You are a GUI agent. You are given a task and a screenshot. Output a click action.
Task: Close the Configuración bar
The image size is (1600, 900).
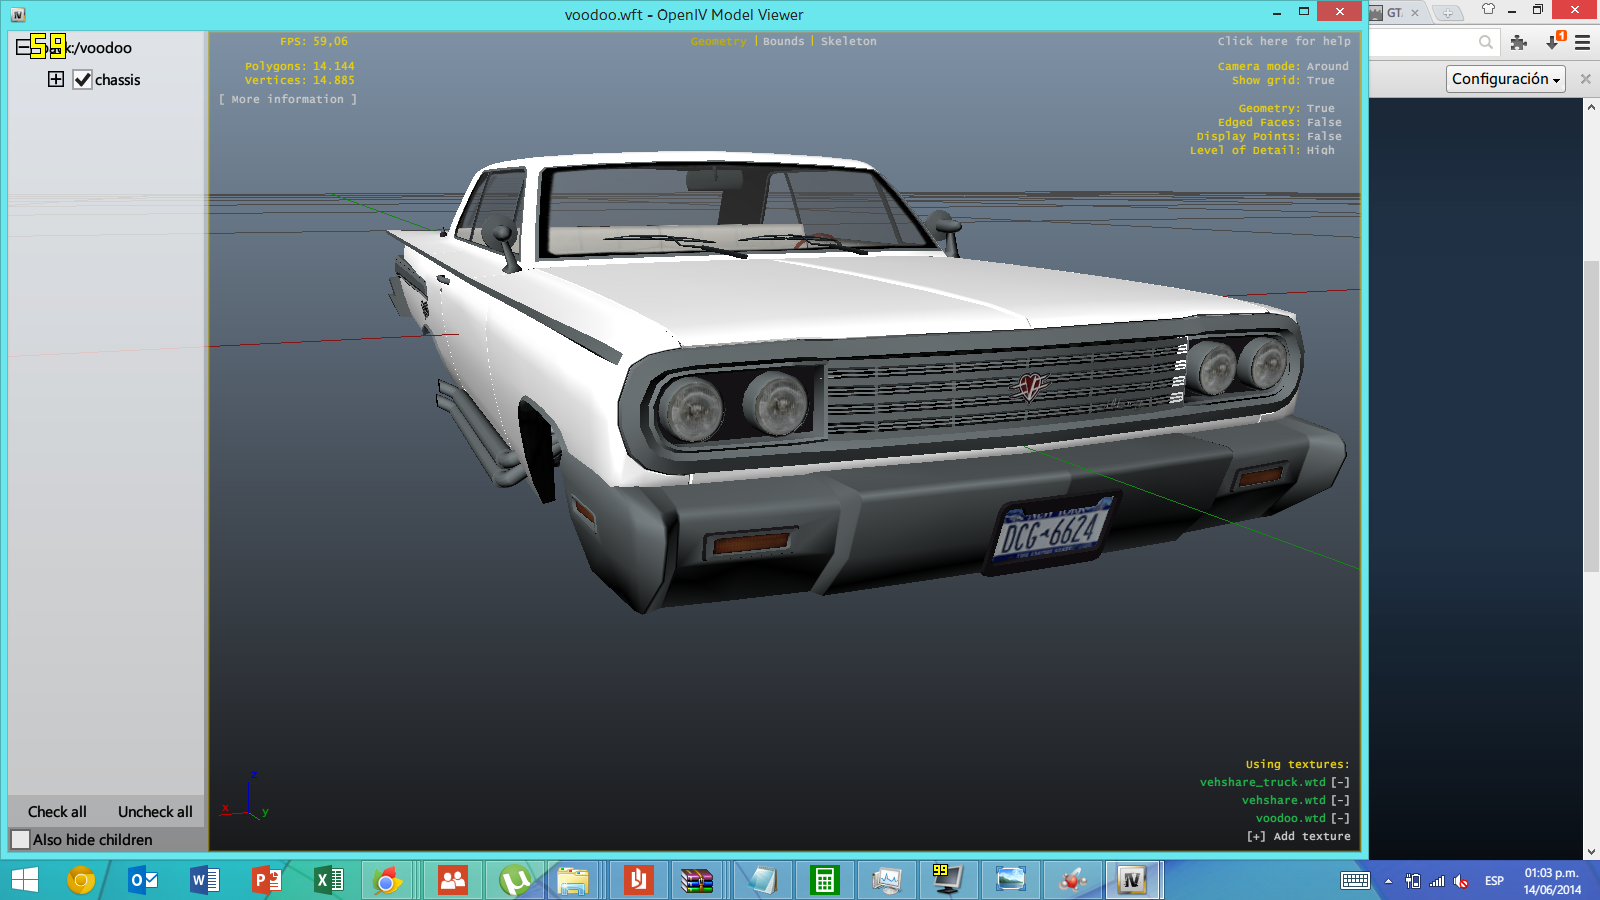click(1585, 79)
